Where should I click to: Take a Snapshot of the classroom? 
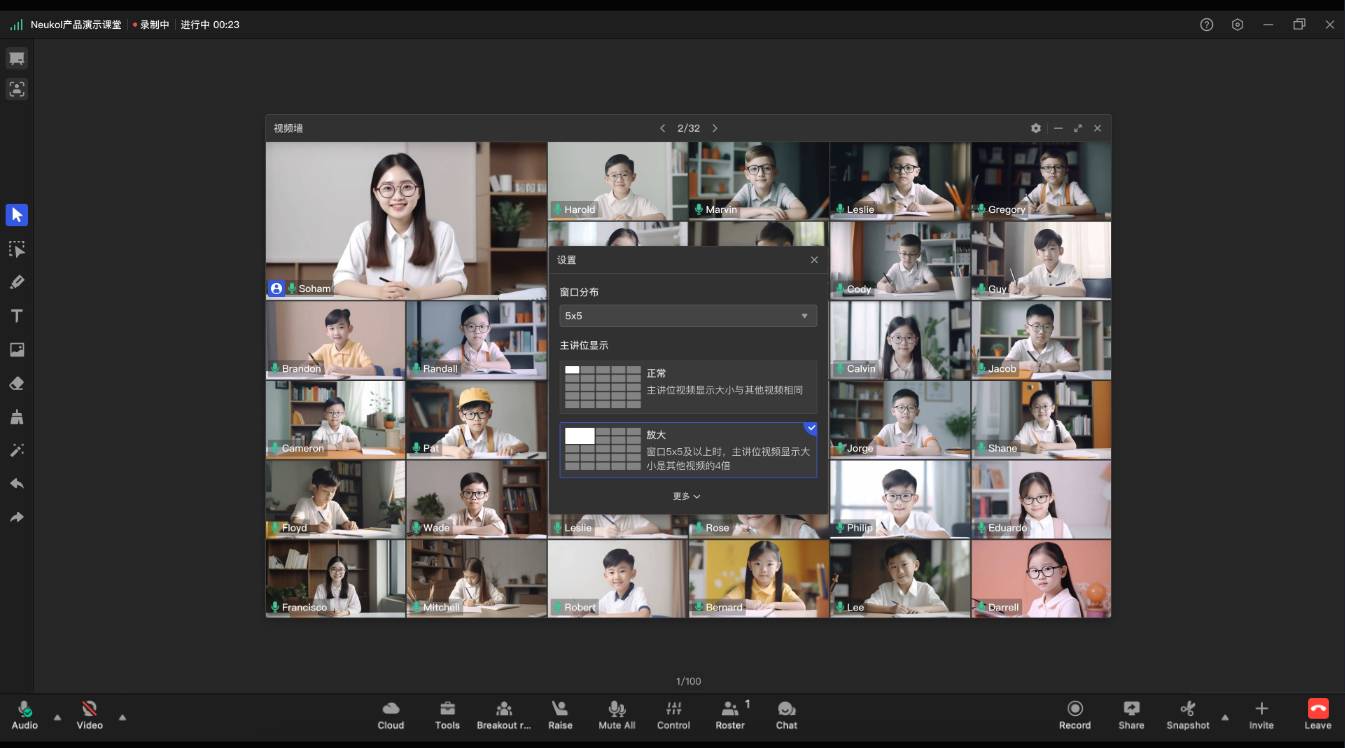1187,714
